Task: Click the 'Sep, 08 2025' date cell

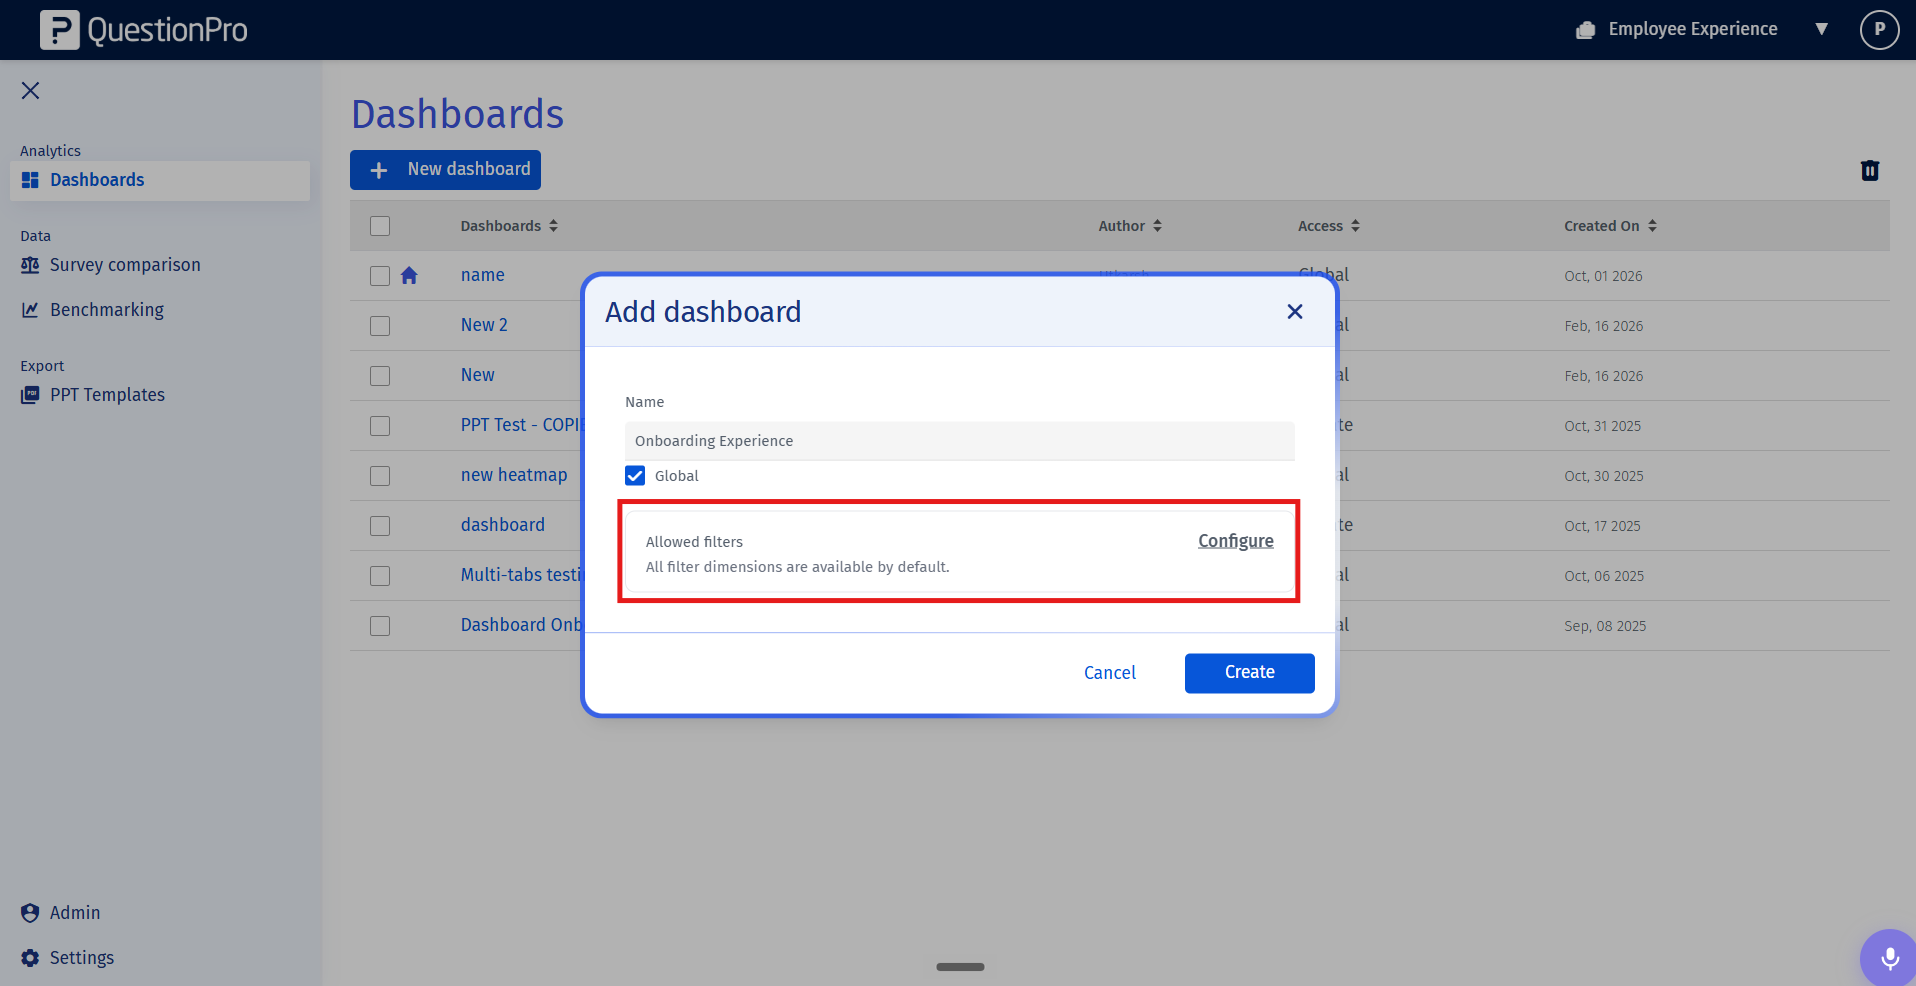Action: pos(1605,626)
